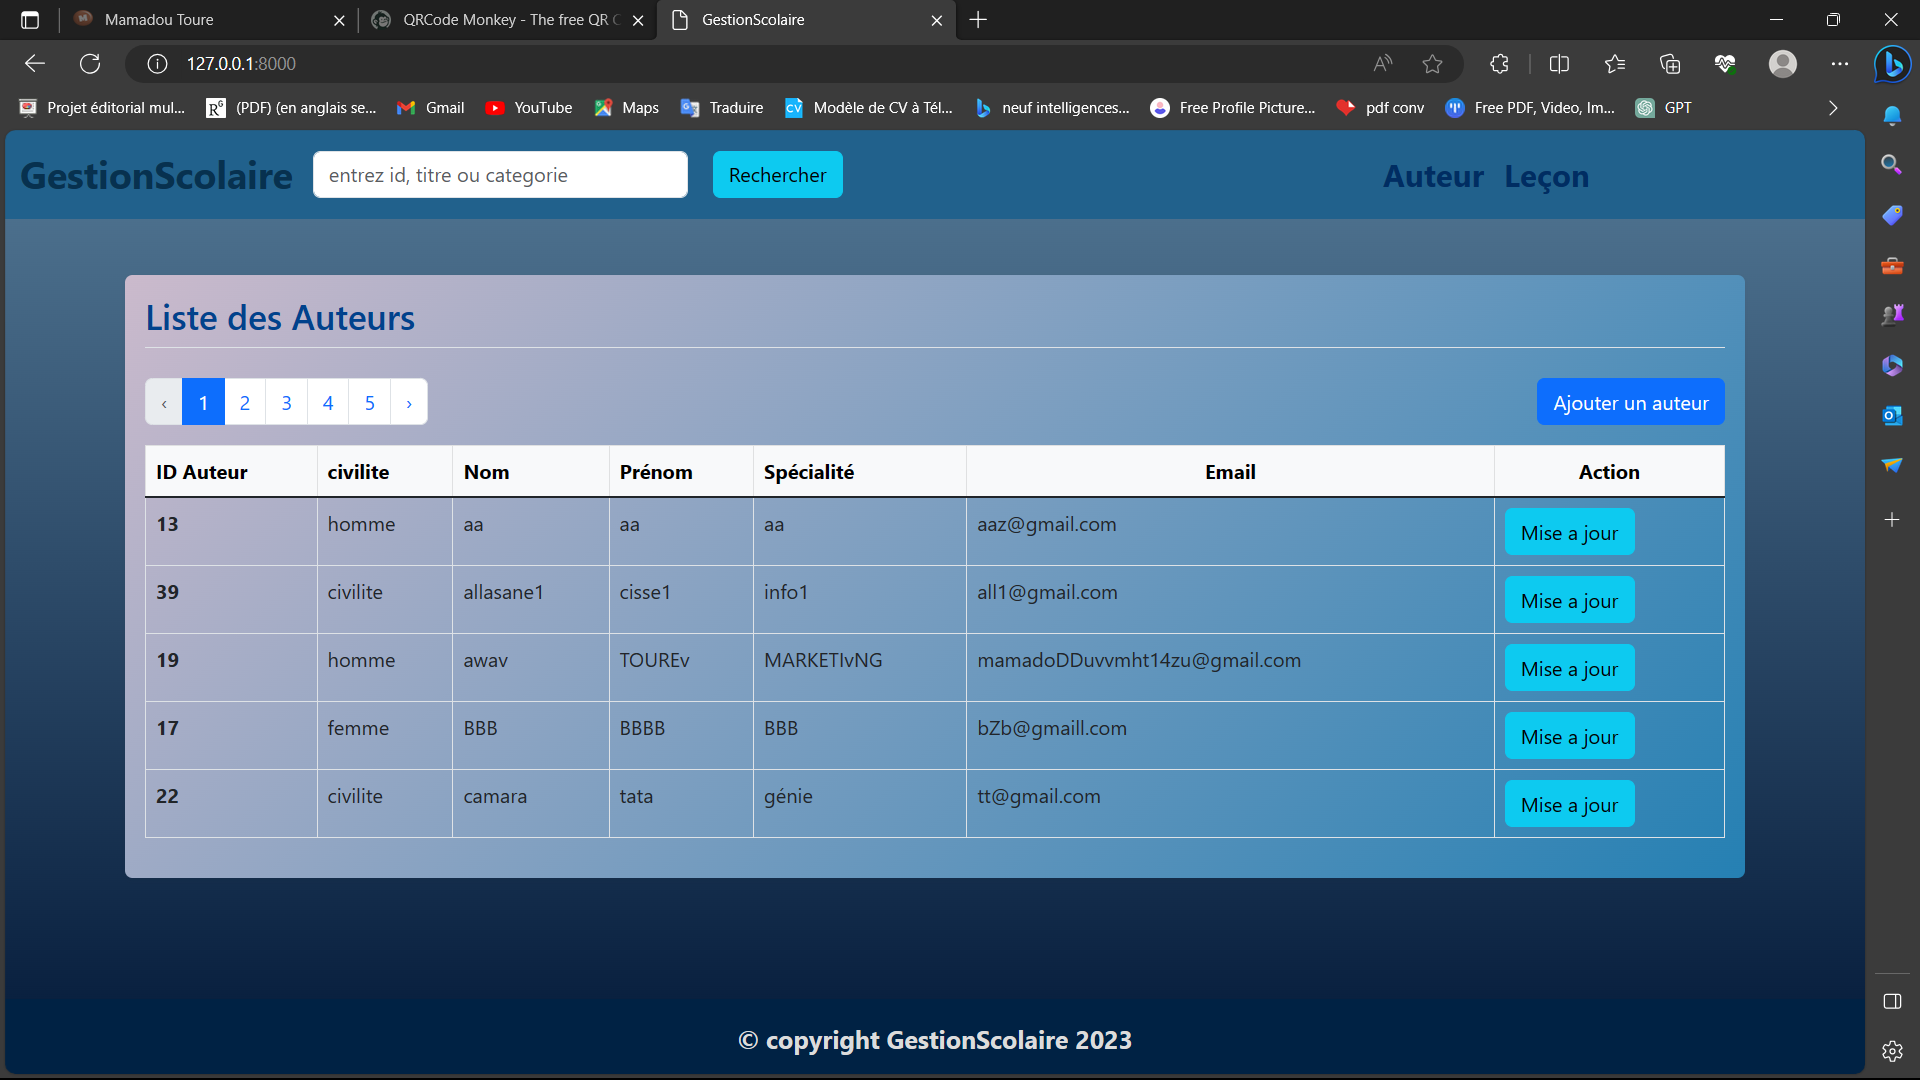The image size is (1920, 1080).
Task: Click the previous page arrow icon
Action: [164, 401]
